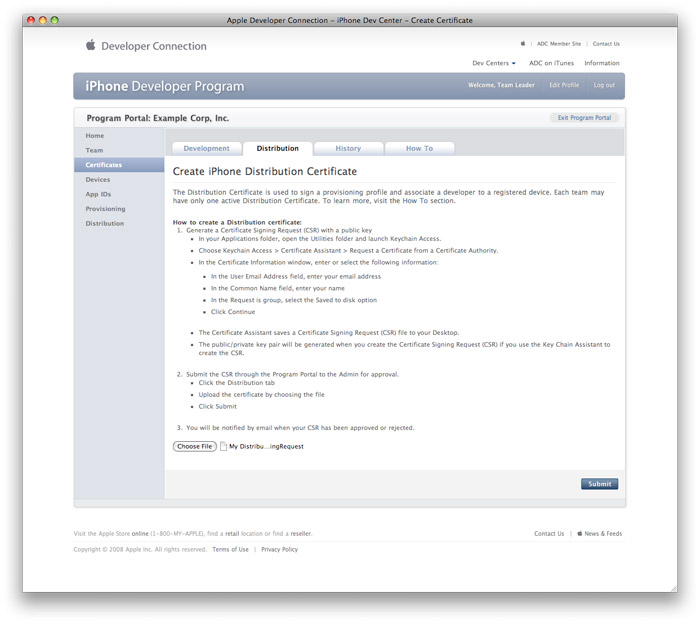Click the Welcome, Team Leader text

pyautogui.click(x=501, y=85)
